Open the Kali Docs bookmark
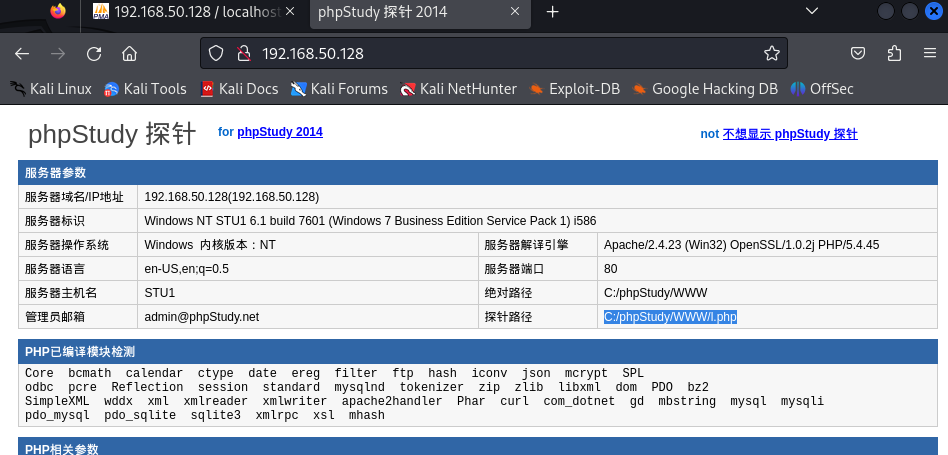Image resolution: width=948 pixels, height=455 pixels. (x=239, y=89)
